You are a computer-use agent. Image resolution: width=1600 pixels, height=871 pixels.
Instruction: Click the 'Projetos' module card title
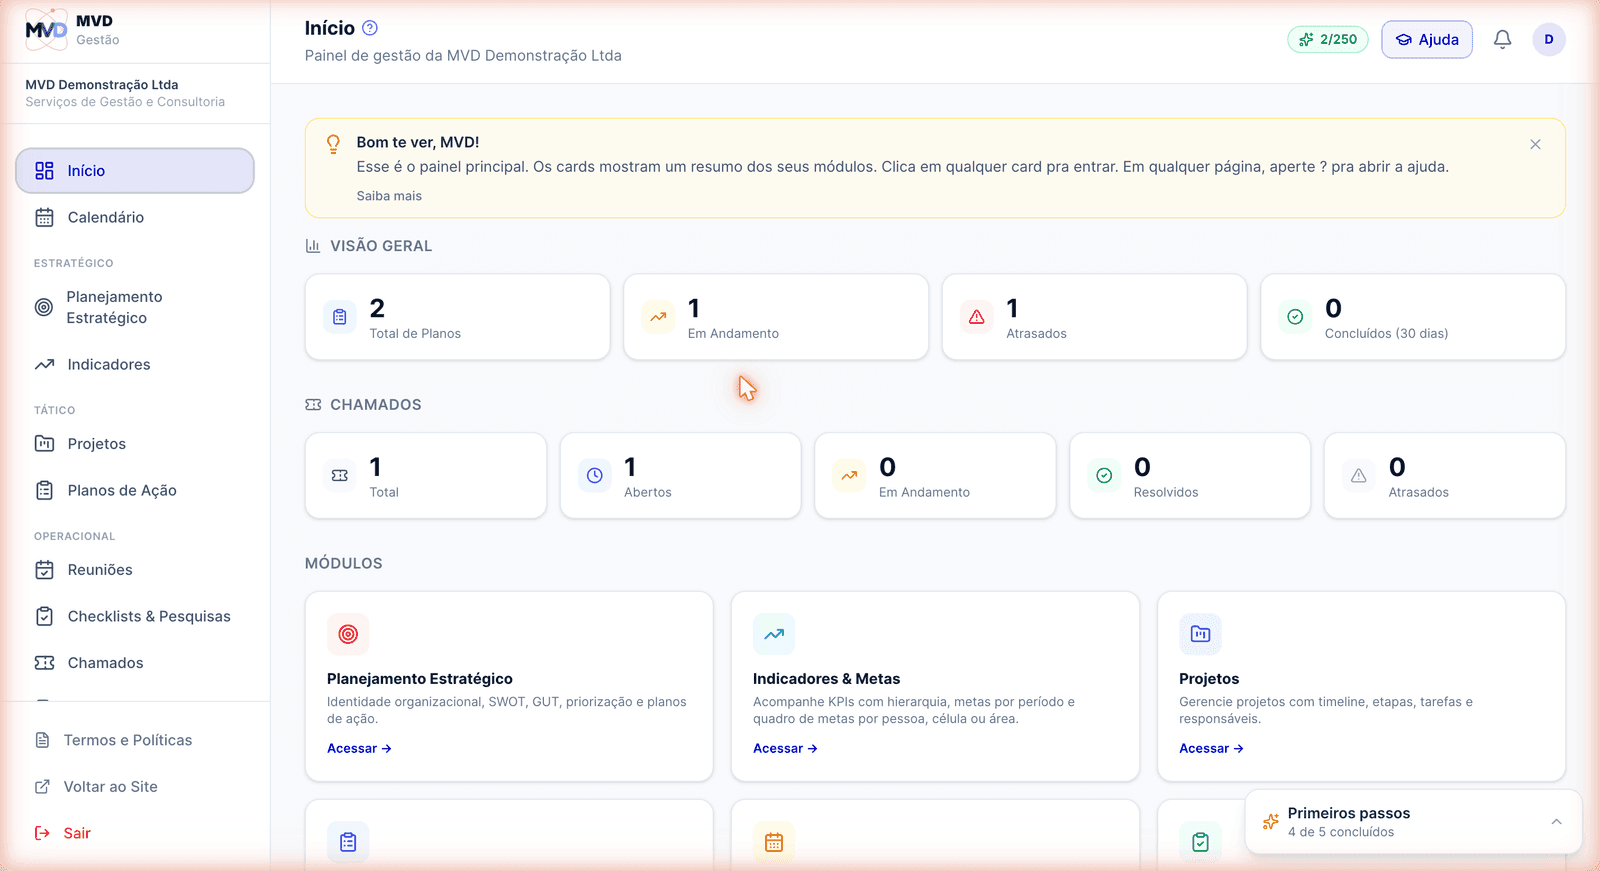tap(1209, 679)
